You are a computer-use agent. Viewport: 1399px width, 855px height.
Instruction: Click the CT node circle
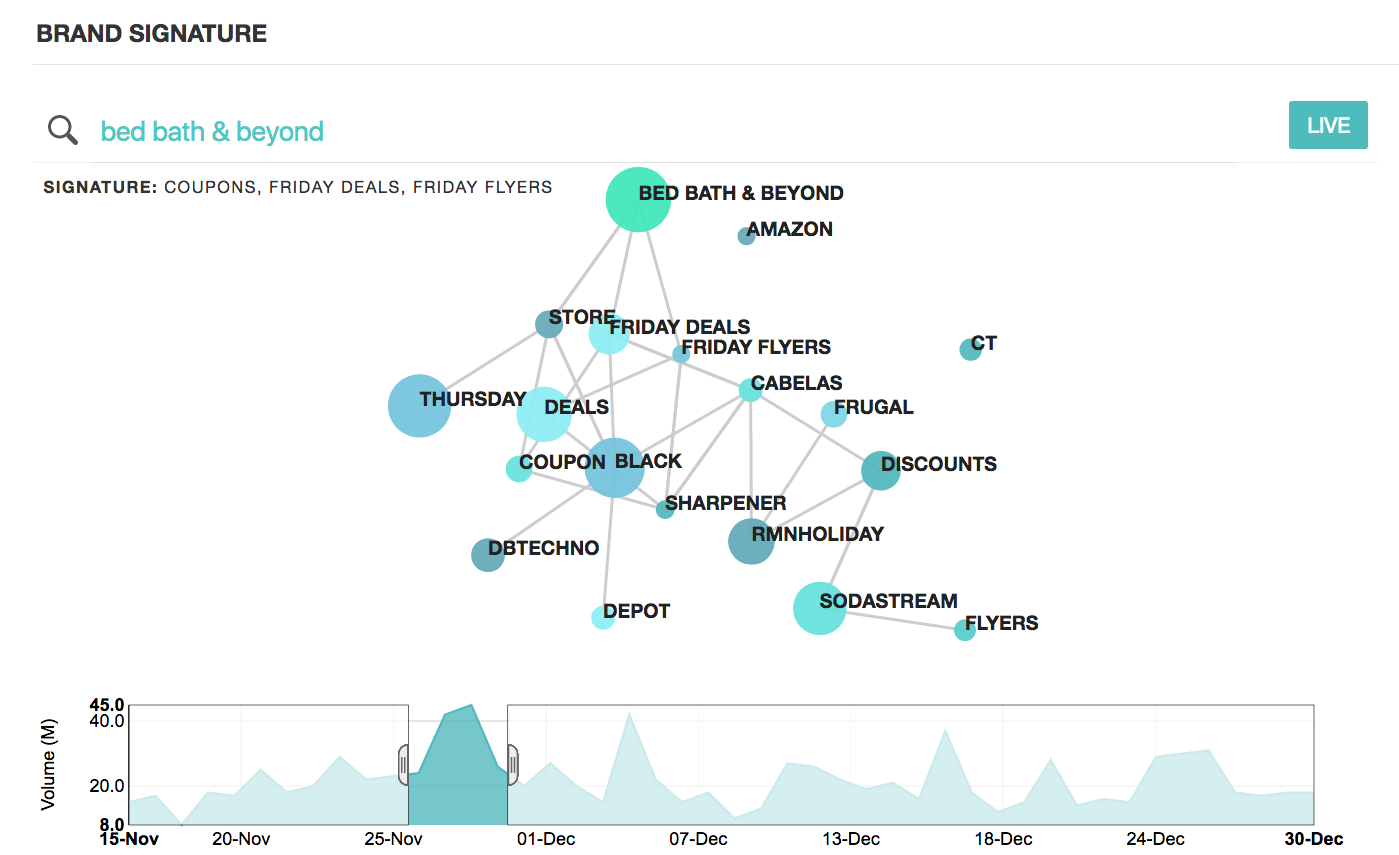point(970,349)
